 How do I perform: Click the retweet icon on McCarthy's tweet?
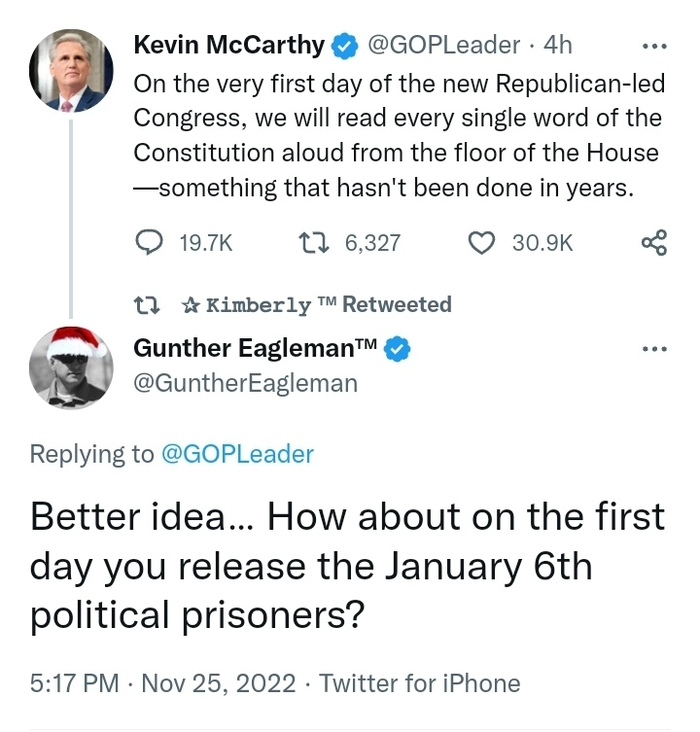click(x=314, y=242)
